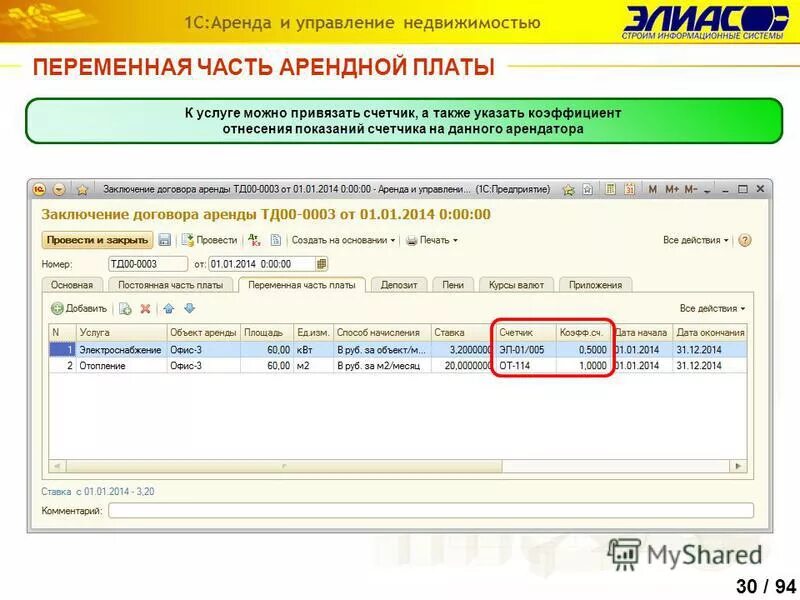Click the 'Ставка' column header
Image resolution: width=800 pixels, height=600 pixels.
tap(461, 332)
